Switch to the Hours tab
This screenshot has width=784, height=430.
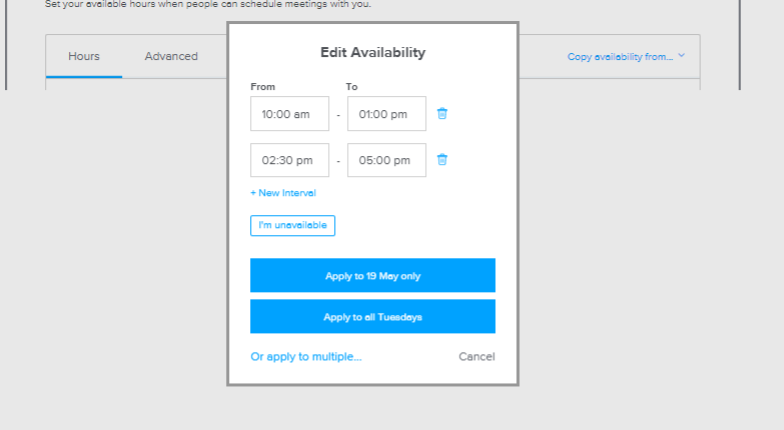pyautogui.click(x=84, y=56)
